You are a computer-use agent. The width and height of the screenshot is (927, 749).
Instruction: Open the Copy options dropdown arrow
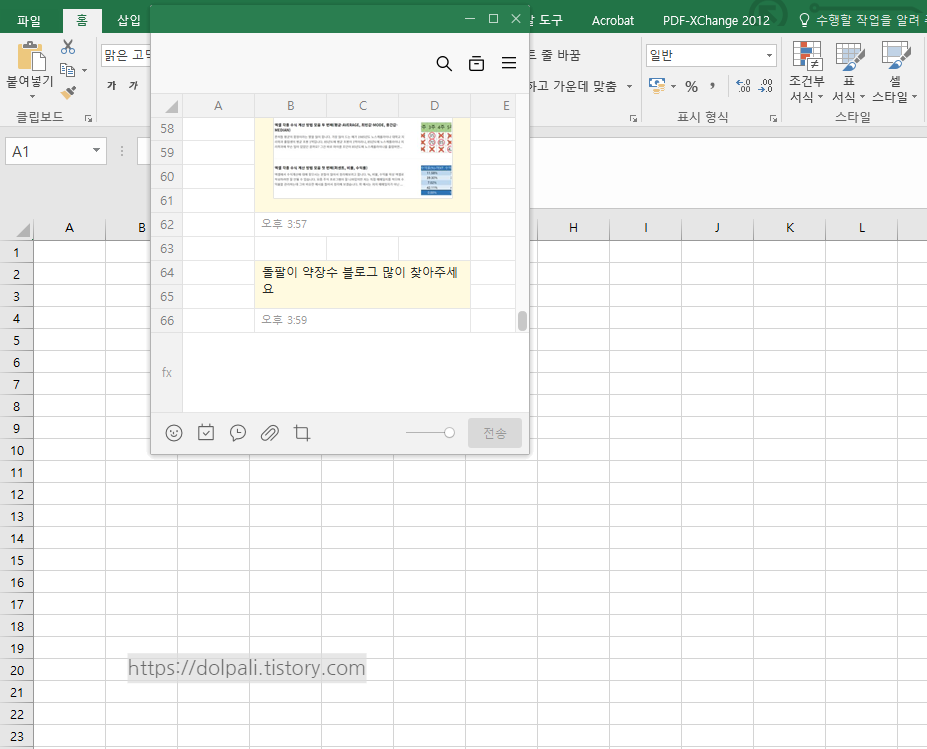pyautogui.click(x=85, y=70)
